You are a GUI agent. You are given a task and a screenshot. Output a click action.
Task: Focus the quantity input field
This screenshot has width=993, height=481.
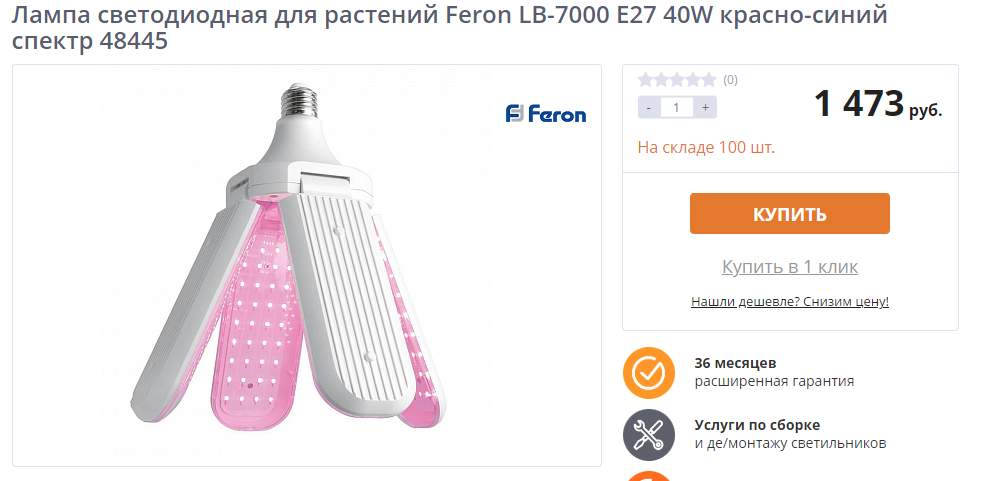coord(677,107)
